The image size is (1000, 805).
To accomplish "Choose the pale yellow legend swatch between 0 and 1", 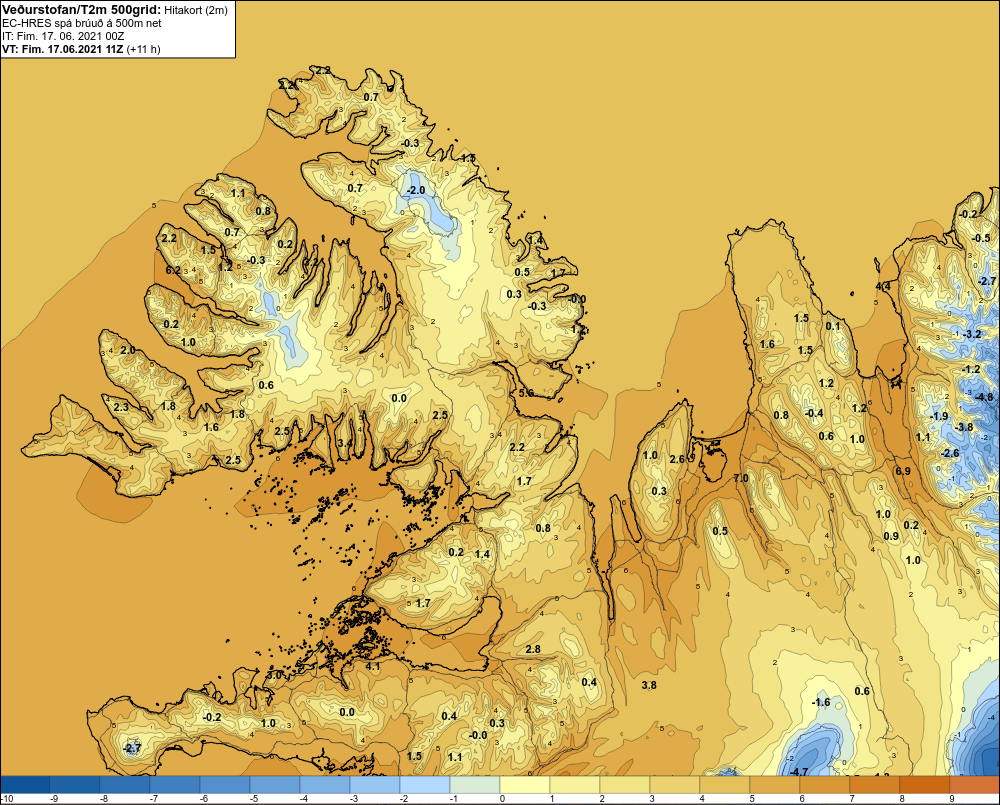I will click(x=525, y=783).
